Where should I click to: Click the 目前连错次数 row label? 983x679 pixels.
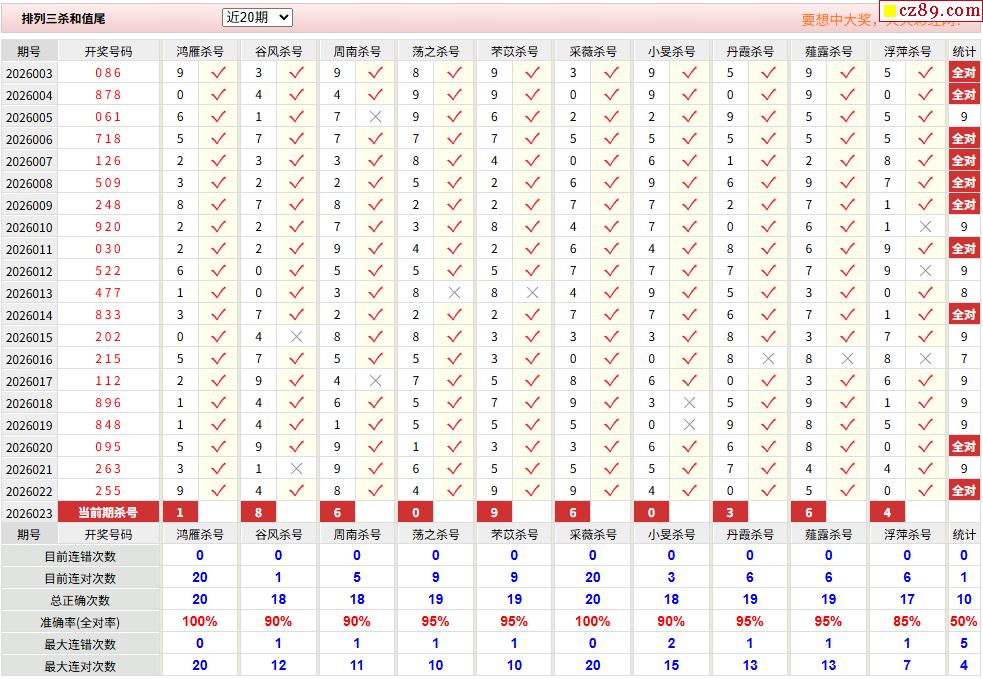point(80,556)
